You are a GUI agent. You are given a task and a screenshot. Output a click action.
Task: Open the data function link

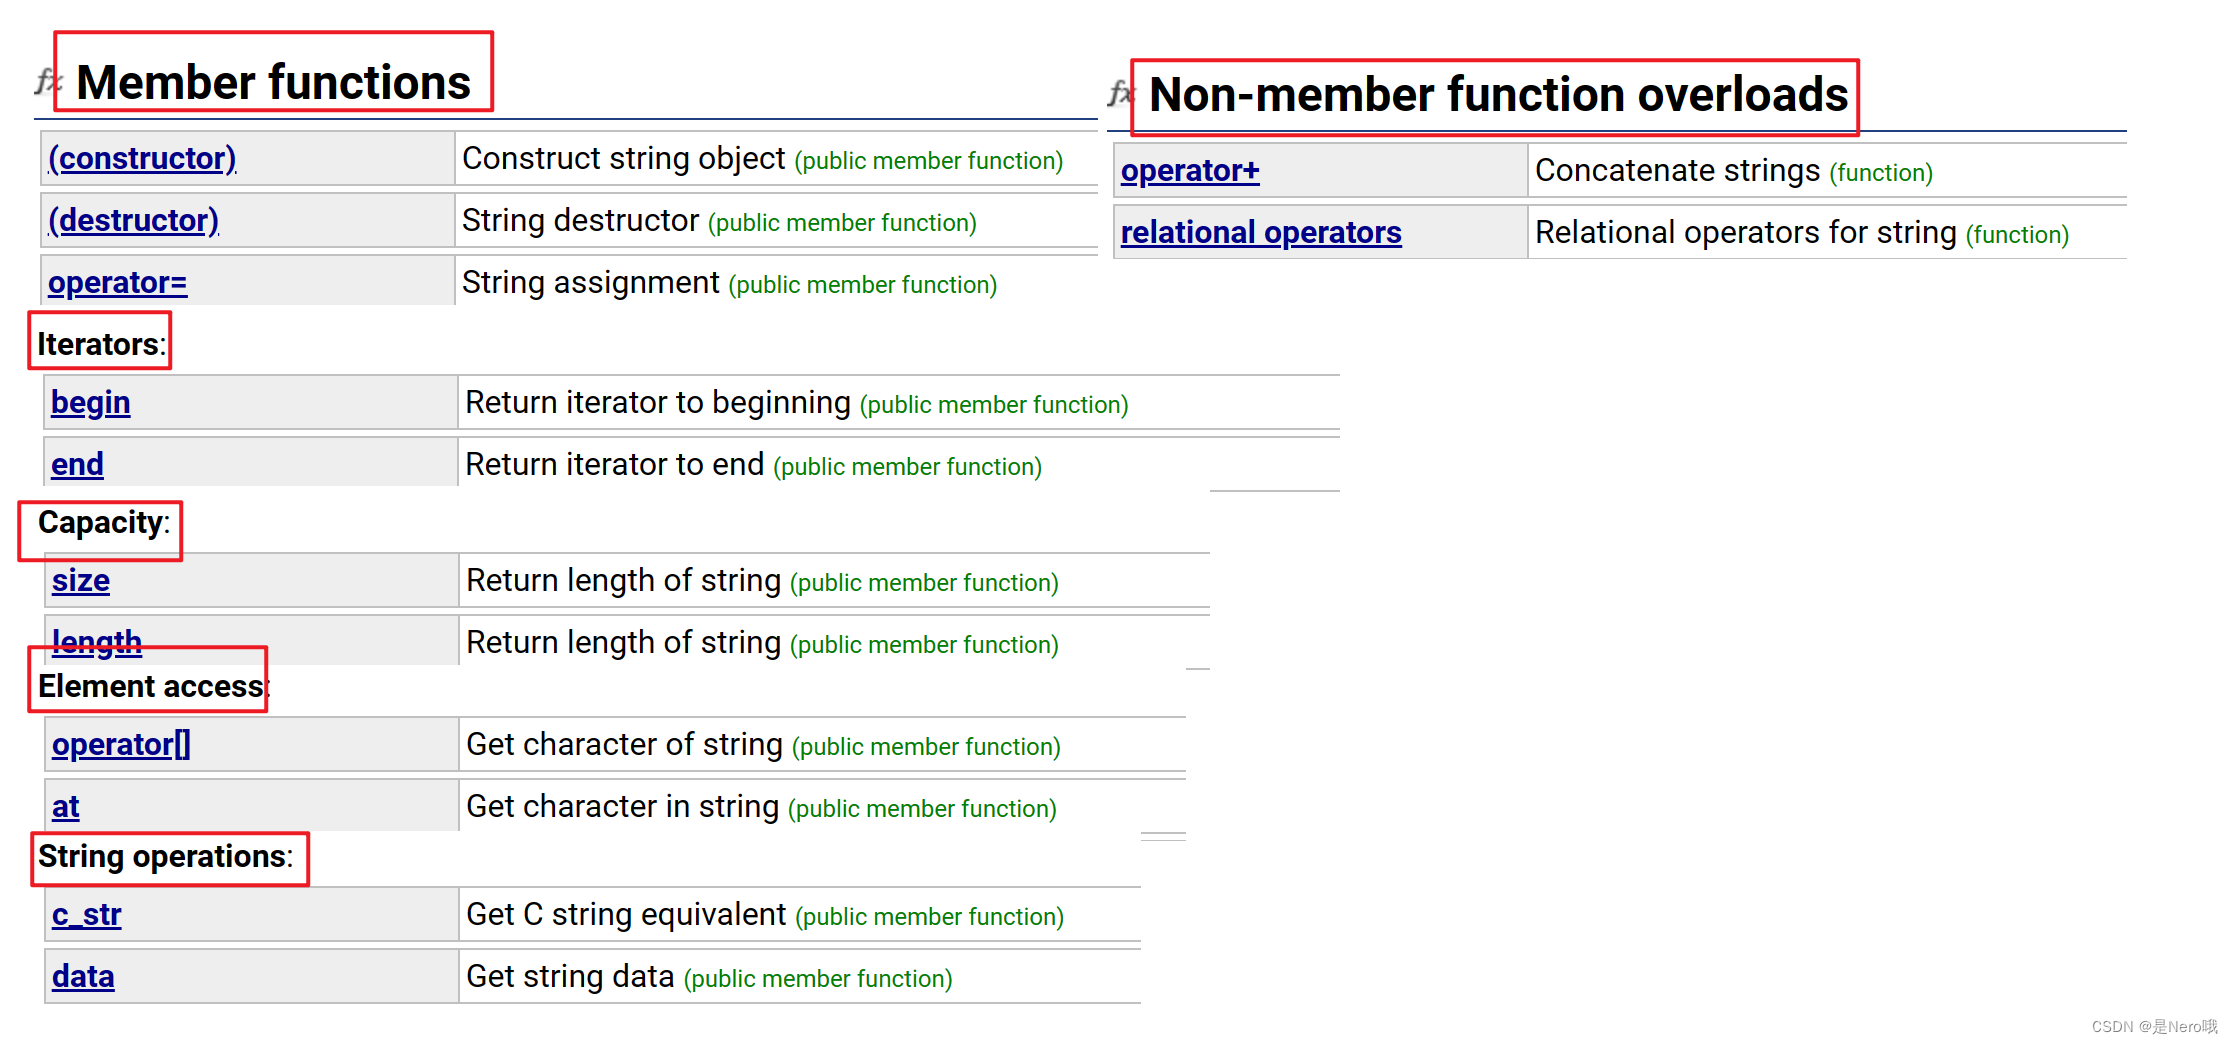(x=83, y=976)
